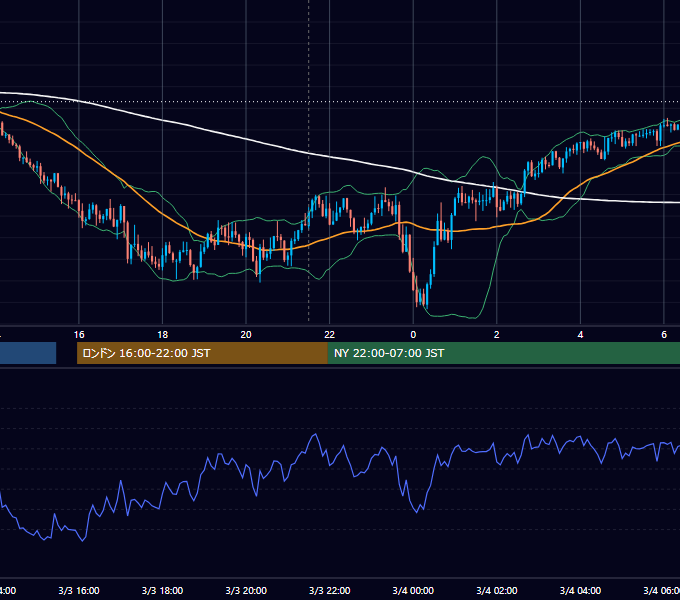Click the "3/3 18:00" label on lower axis

tap(163, 590)
